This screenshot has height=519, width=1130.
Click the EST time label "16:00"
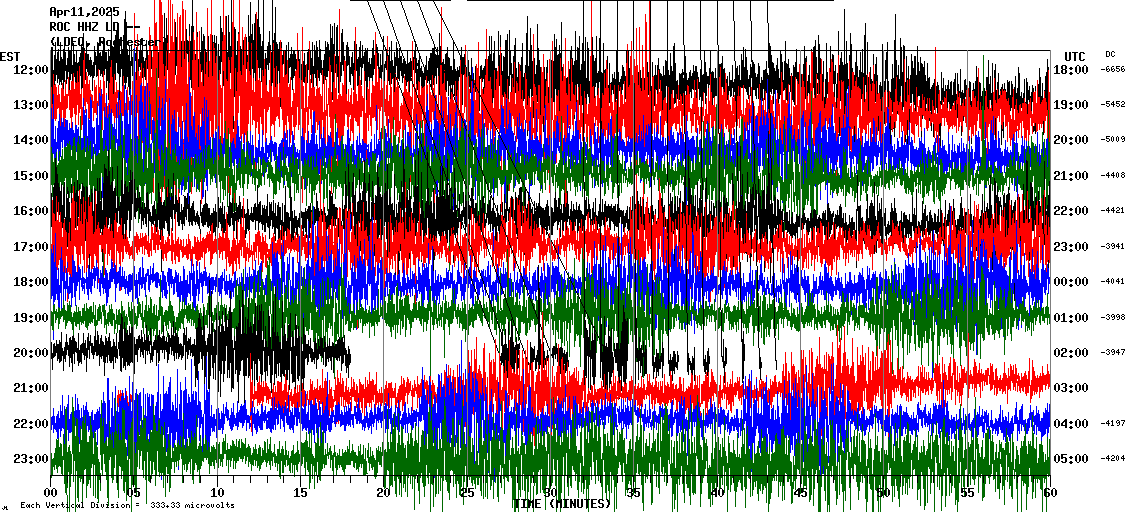(29, 211)
